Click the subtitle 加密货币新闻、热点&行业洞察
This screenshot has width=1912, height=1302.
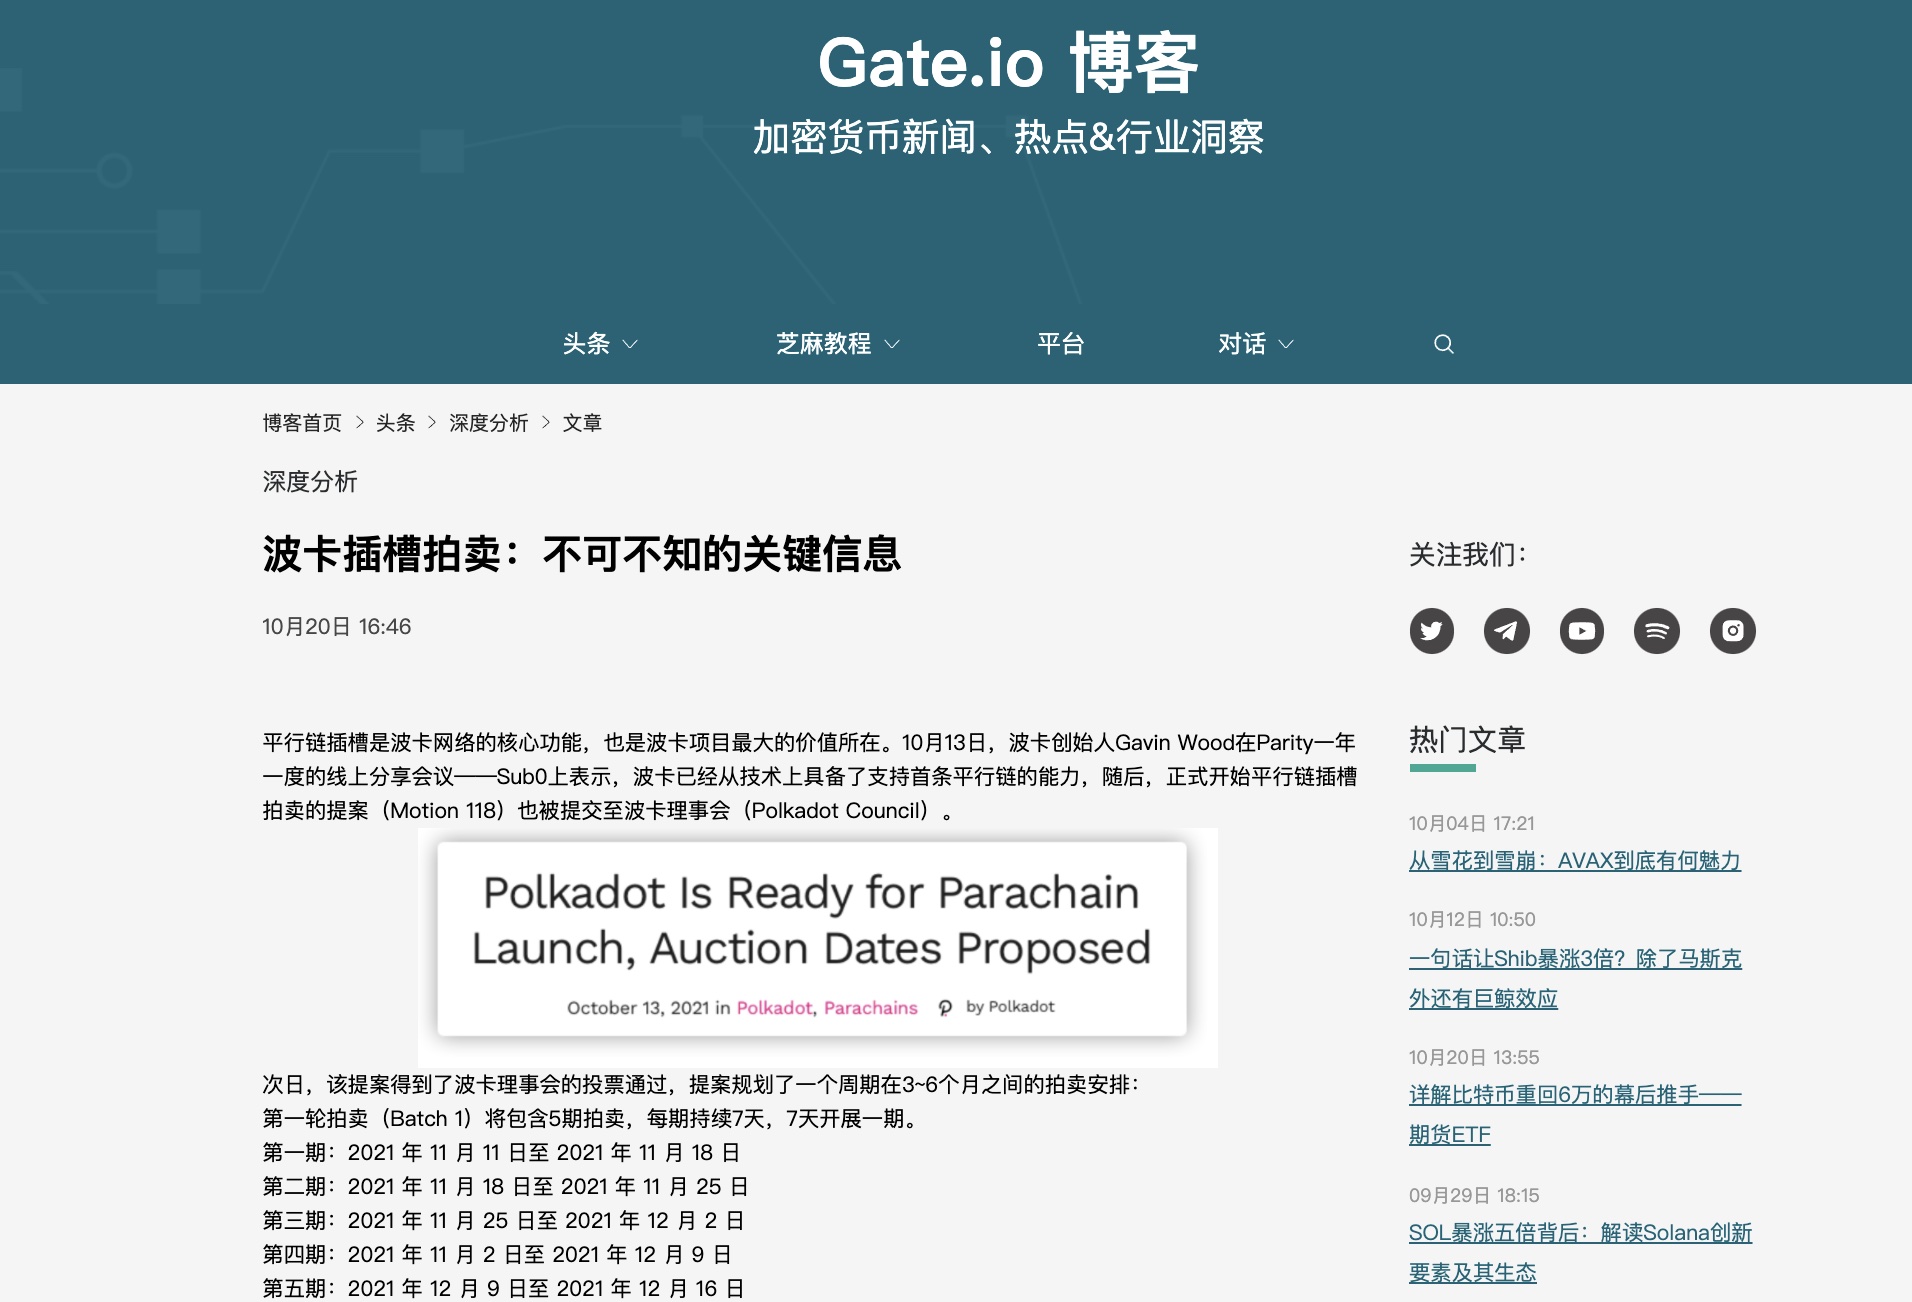point(1008,138)
